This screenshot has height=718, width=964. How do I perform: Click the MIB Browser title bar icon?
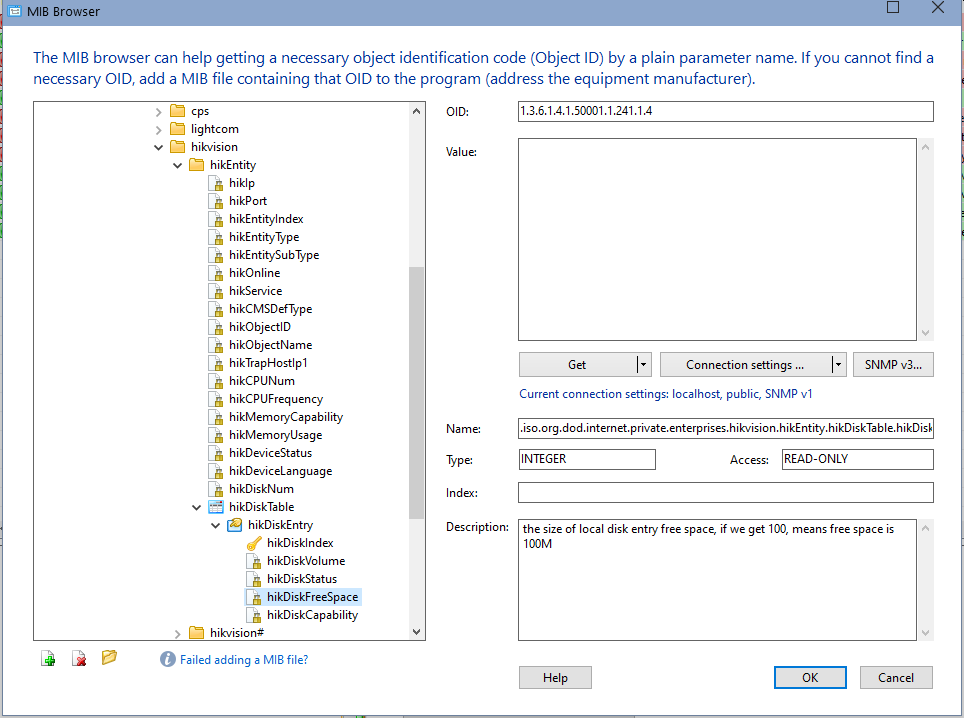point(14,11)
